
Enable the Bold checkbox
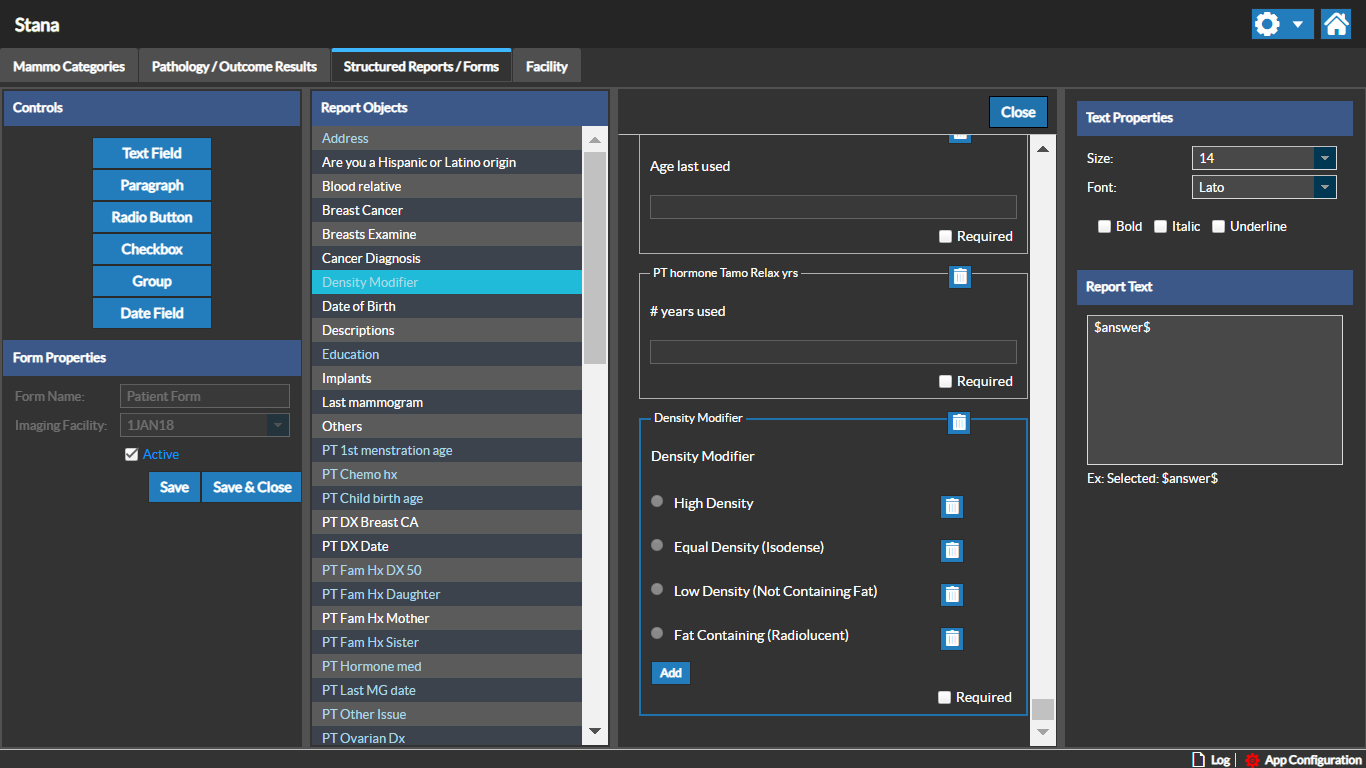[x=1105, y=227]
